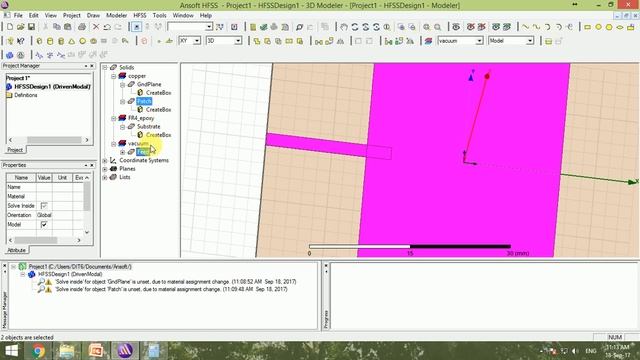
Task: Open the Modeler menu
Action: (x=116, y=16)
